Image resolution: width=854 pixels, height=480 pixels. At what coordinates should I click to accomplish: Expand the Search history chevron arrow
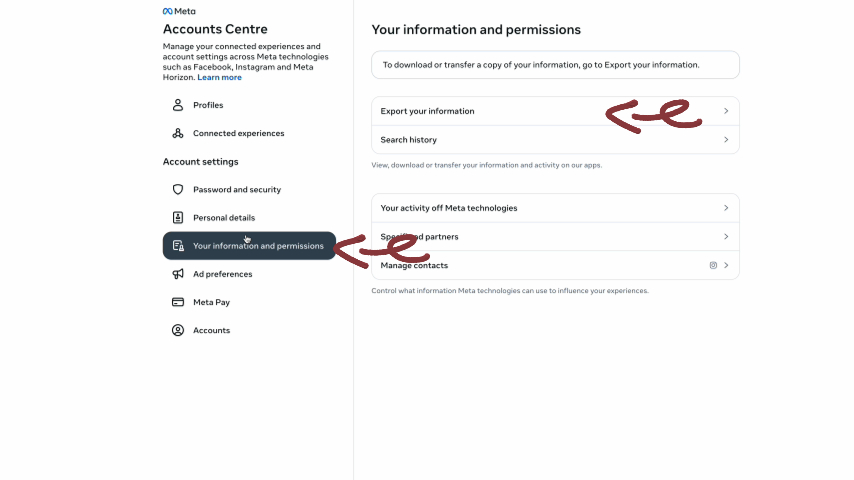[x=726, y=139]
